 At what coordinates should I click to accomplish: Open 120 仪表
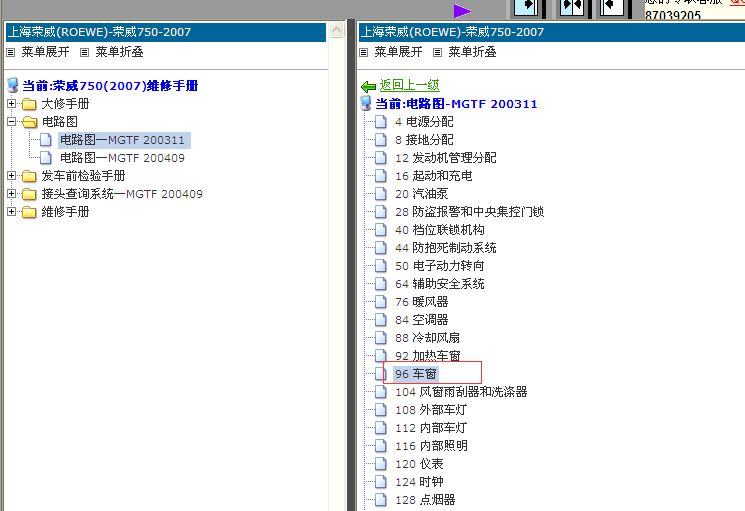419,464
